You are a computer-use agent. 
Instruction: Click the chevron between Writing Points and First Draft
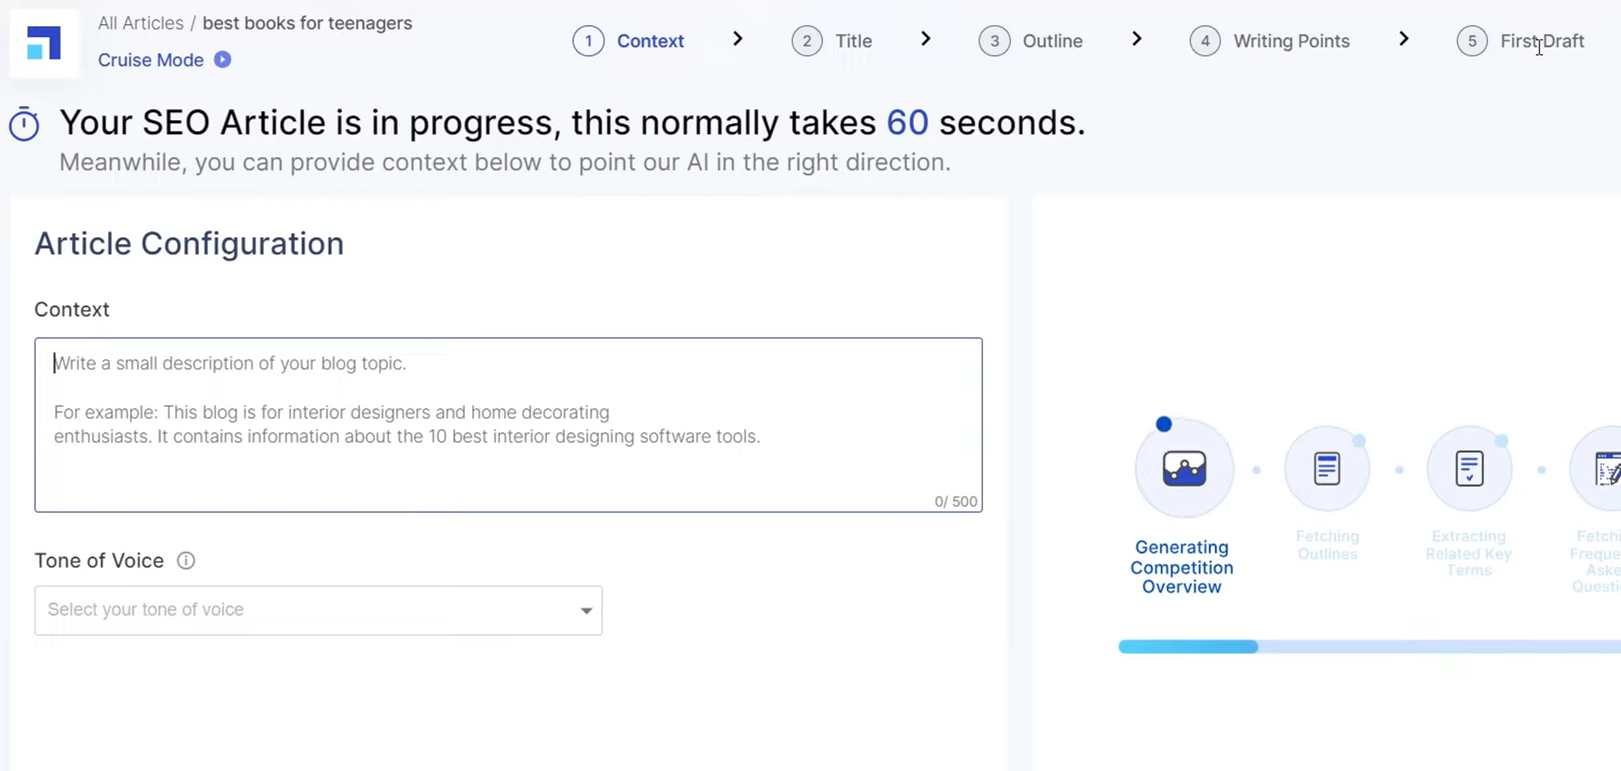[1405, 38]
